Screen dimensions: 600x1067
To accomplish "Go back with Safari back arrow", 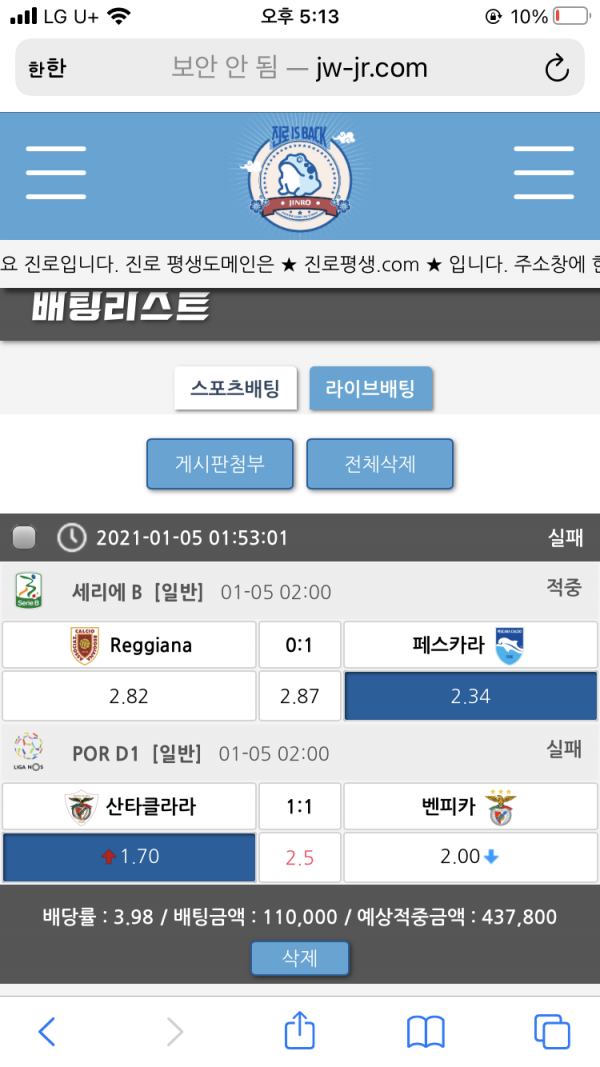I will pos(47,1031).
